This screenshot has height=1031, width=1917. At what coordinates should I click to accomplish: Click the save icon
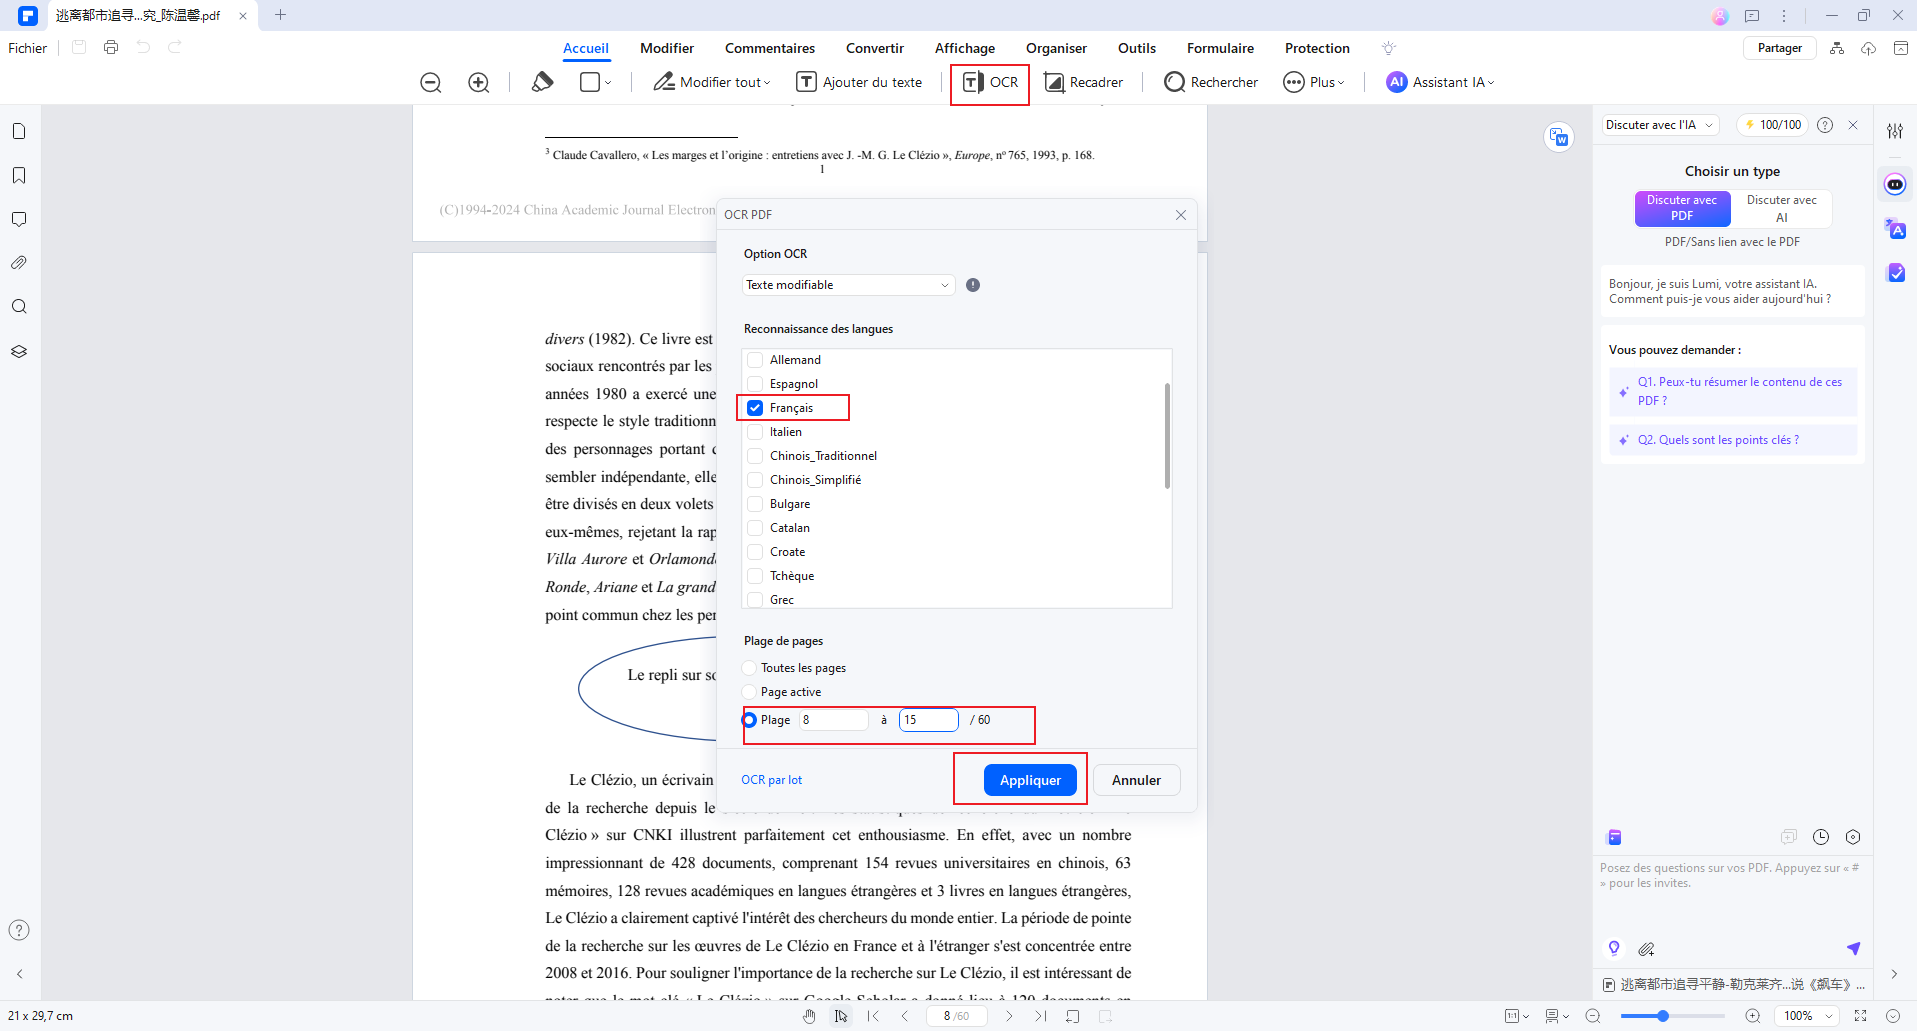pyautogui.click(x=79, y=47)
